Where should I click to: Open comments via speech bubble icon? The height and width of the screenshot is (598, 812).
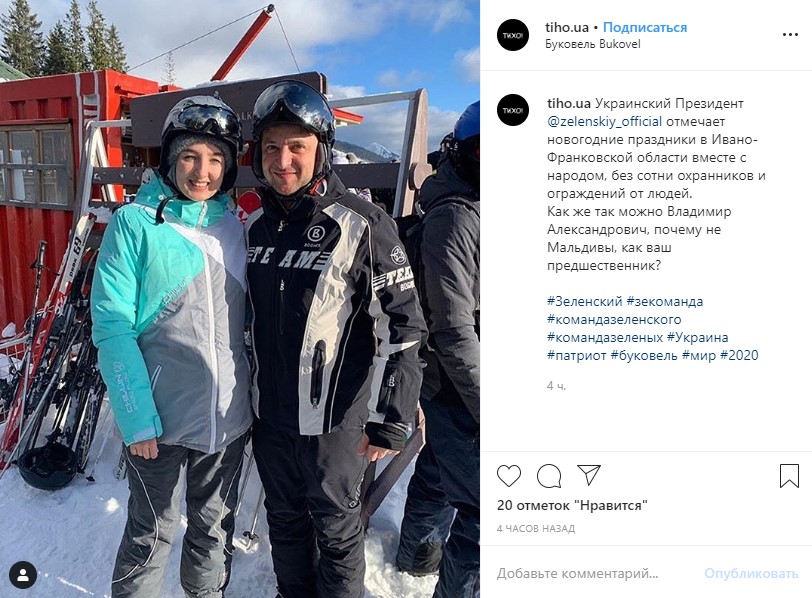click(x=549, y=475)
